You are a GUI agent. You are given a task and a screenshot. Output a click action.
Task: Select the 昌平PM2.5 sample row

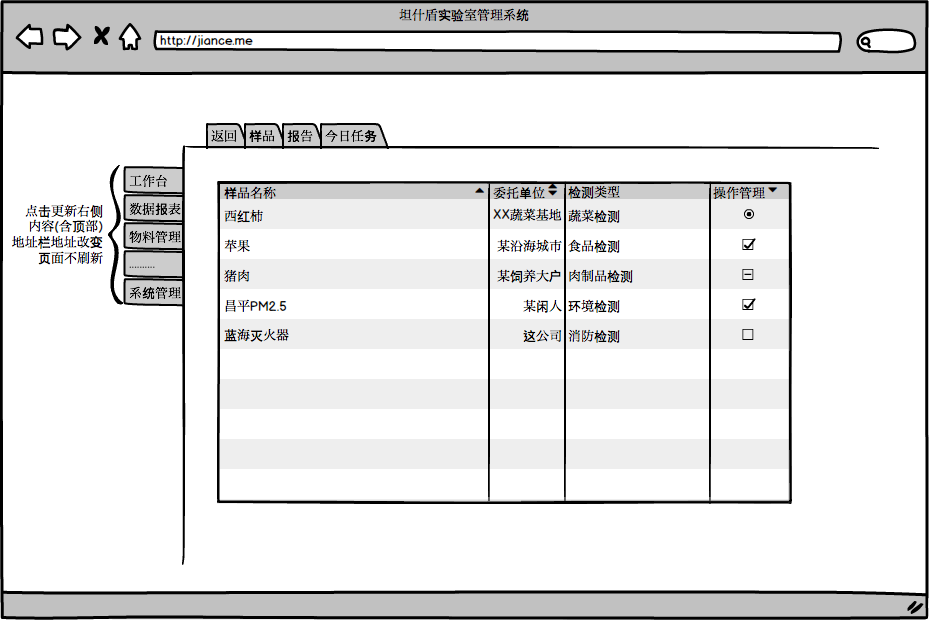click(350, 306)
